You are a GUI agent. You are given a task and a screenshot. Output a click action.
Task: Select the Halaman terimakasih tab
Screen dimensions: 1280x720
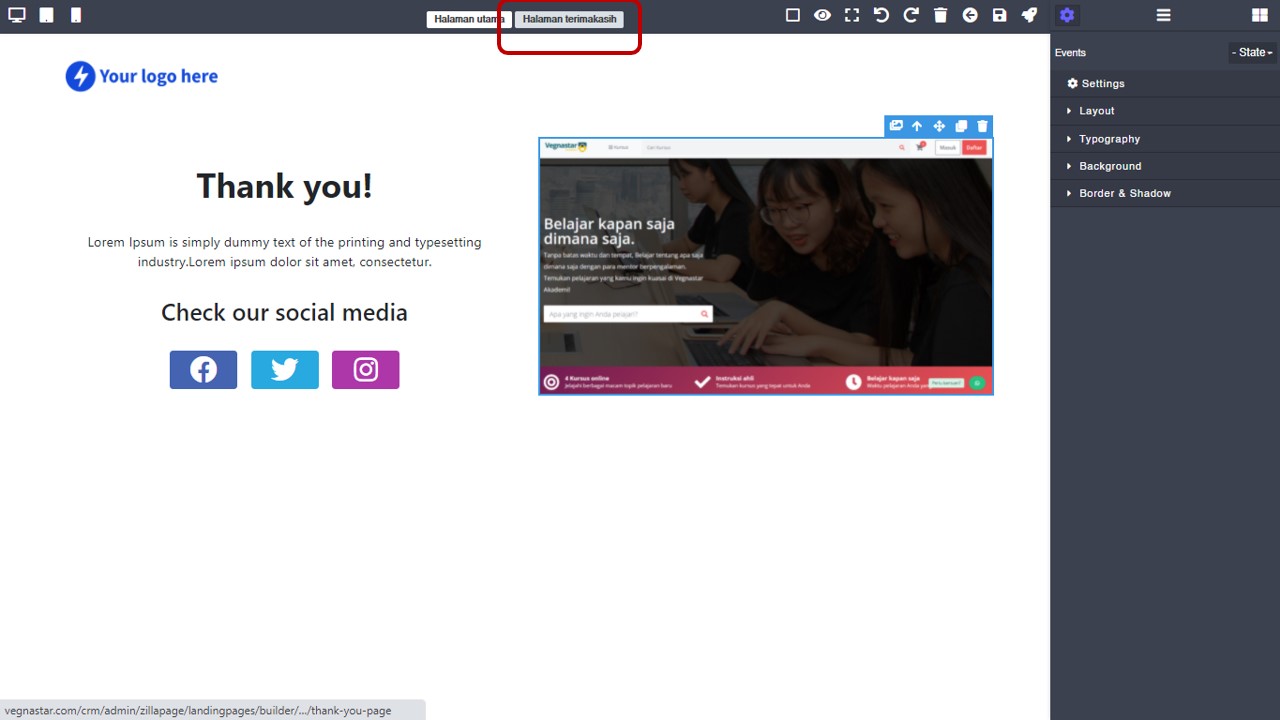point(569,19)
